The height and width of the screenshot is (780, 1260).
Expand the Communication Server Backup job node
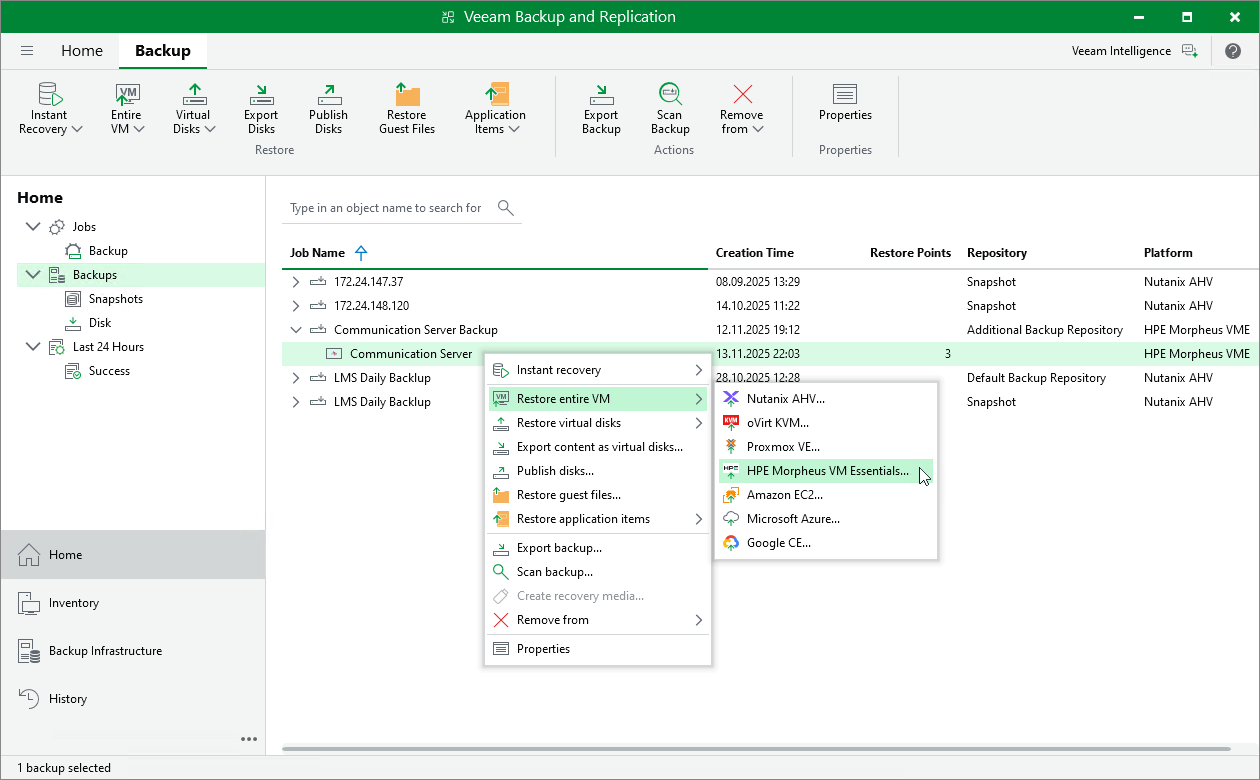[296, 329]
